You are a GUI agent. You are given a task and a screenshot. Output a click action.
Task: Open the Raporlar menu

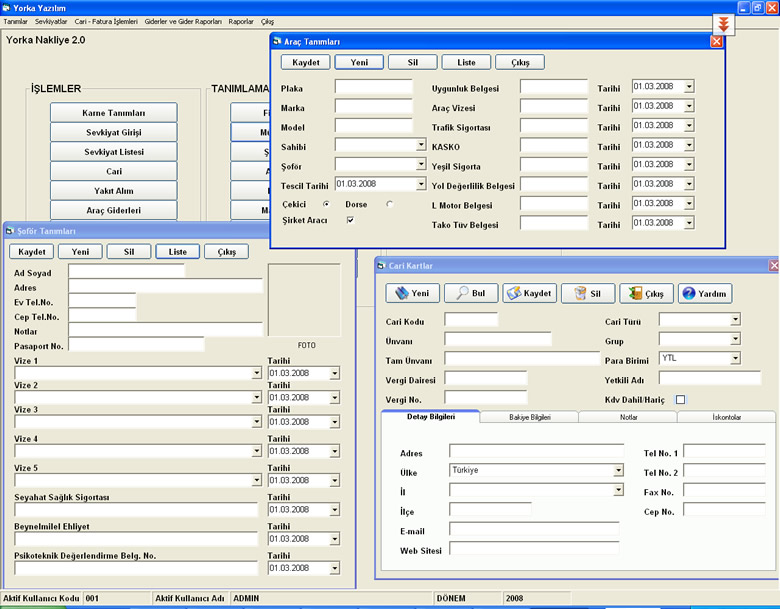pos(241,21)
